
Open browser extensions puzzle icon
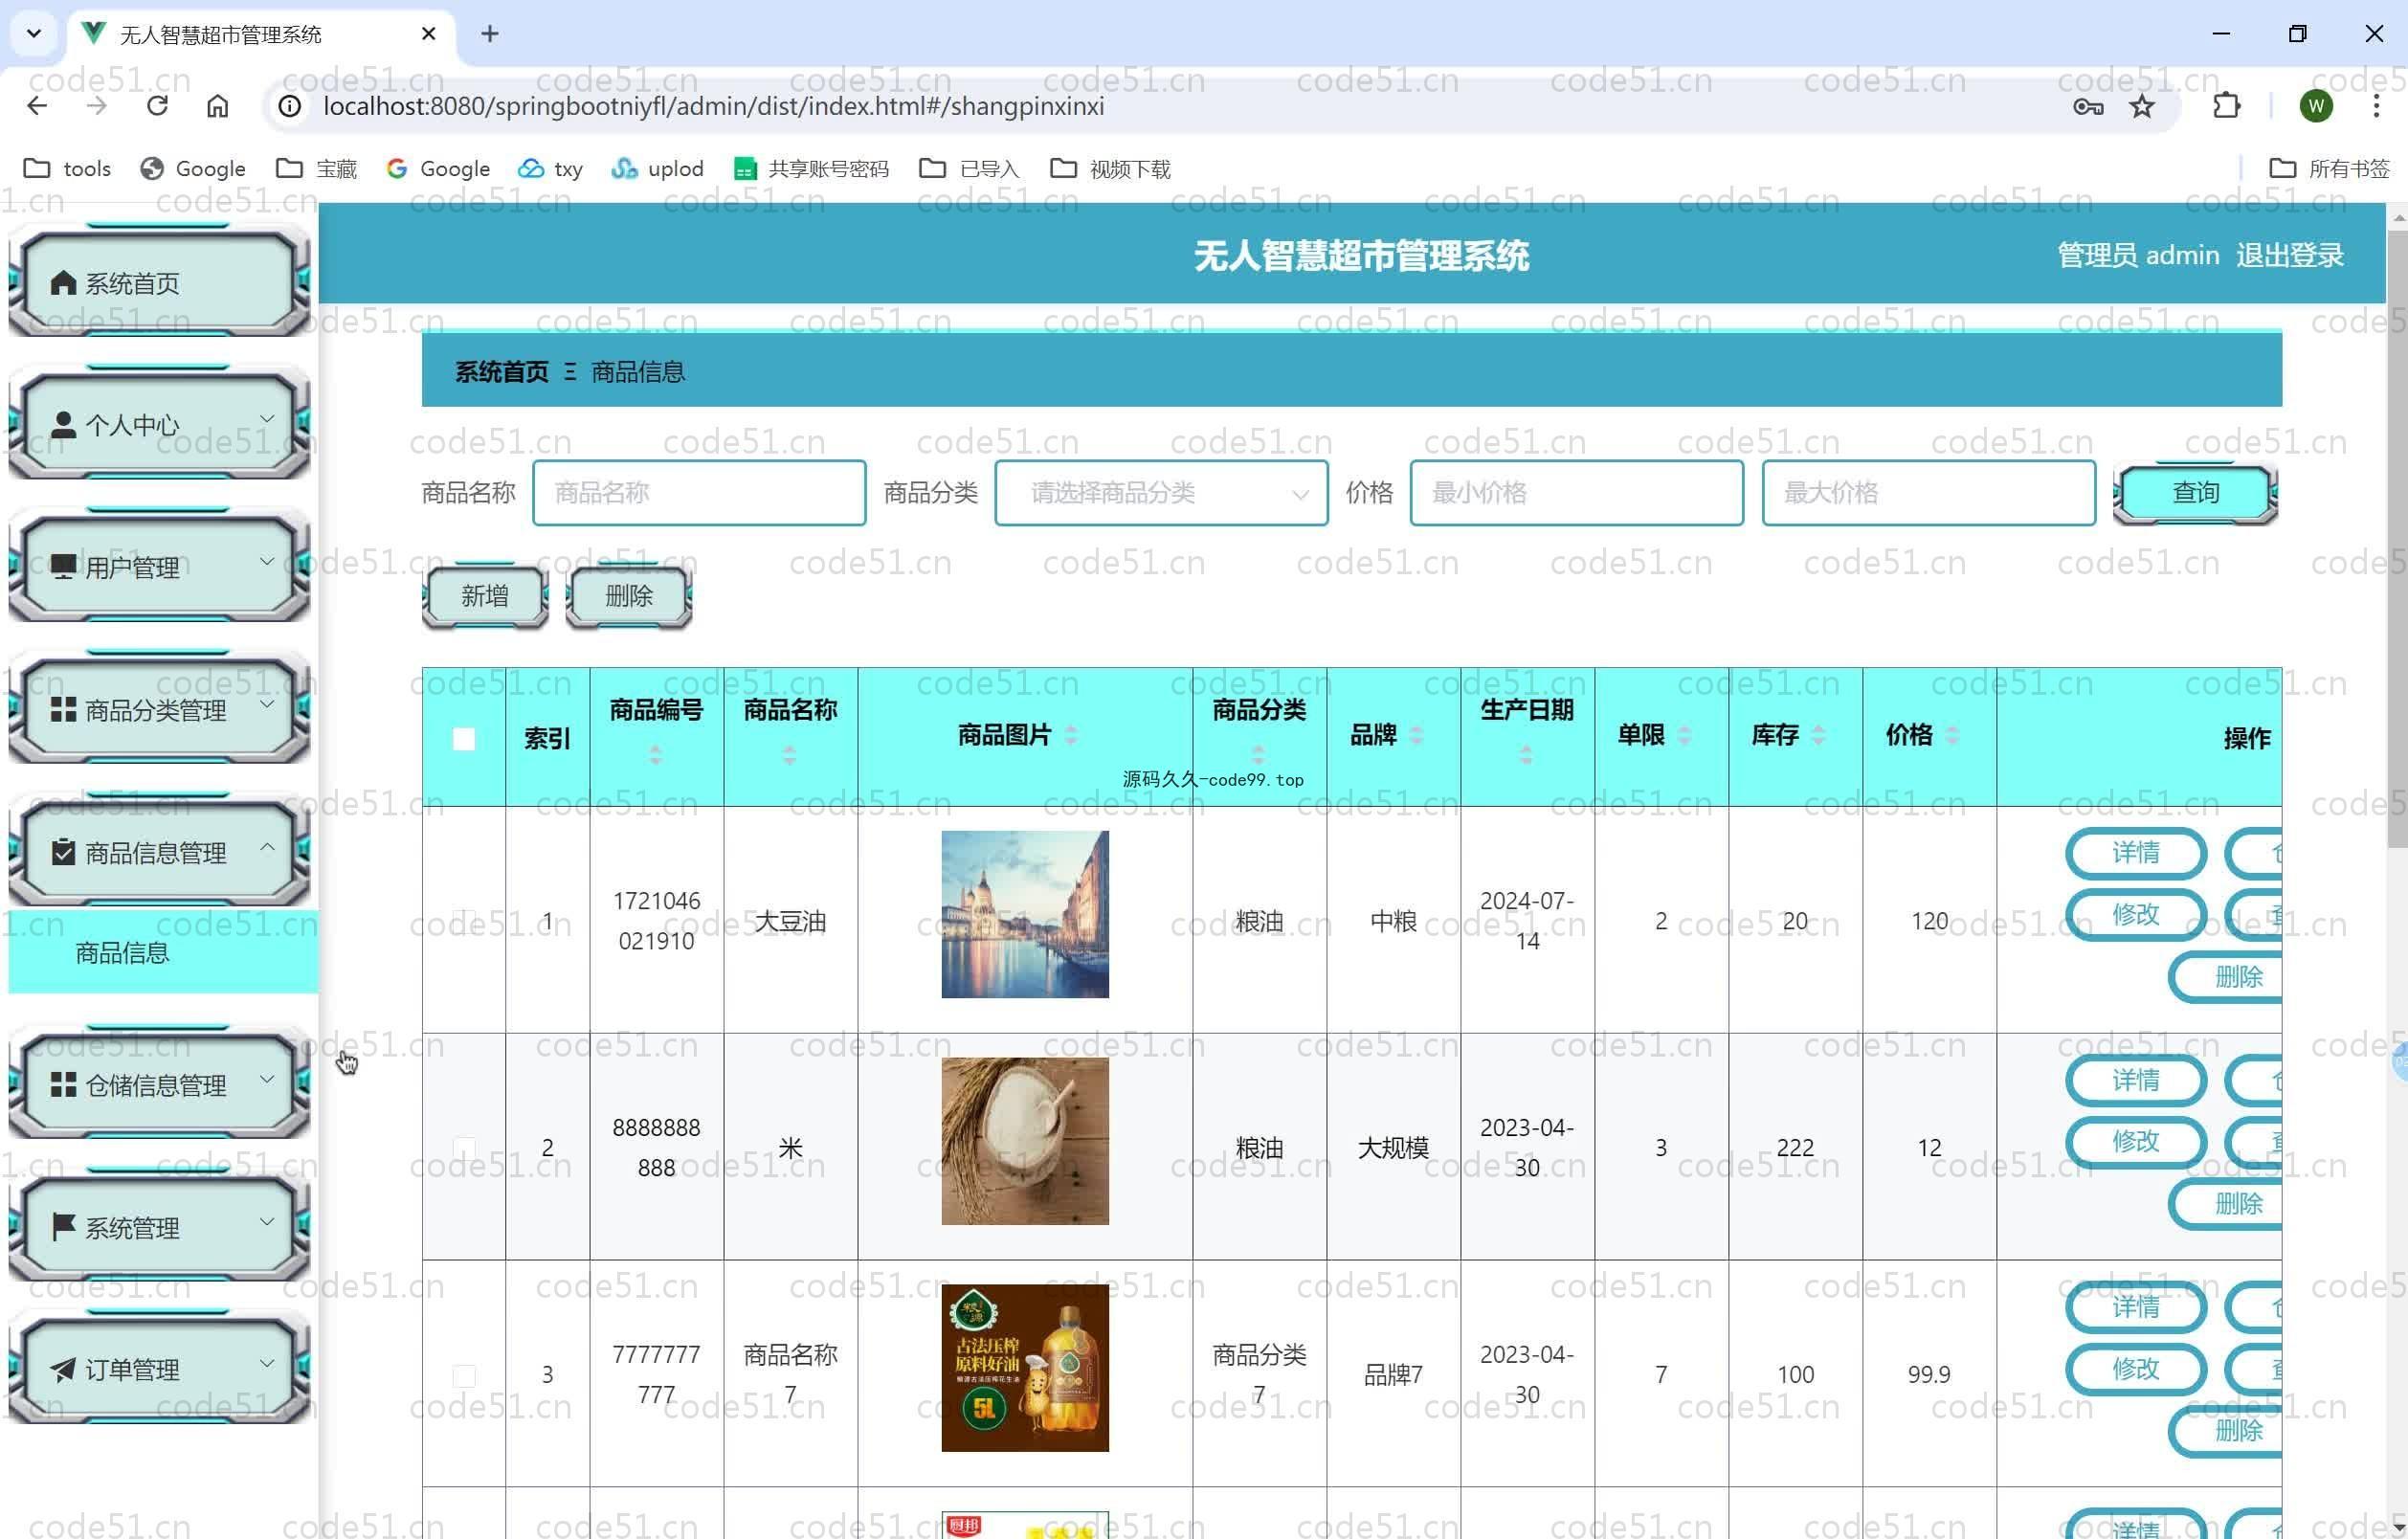pyautogui.click(x=2226, y=106)
